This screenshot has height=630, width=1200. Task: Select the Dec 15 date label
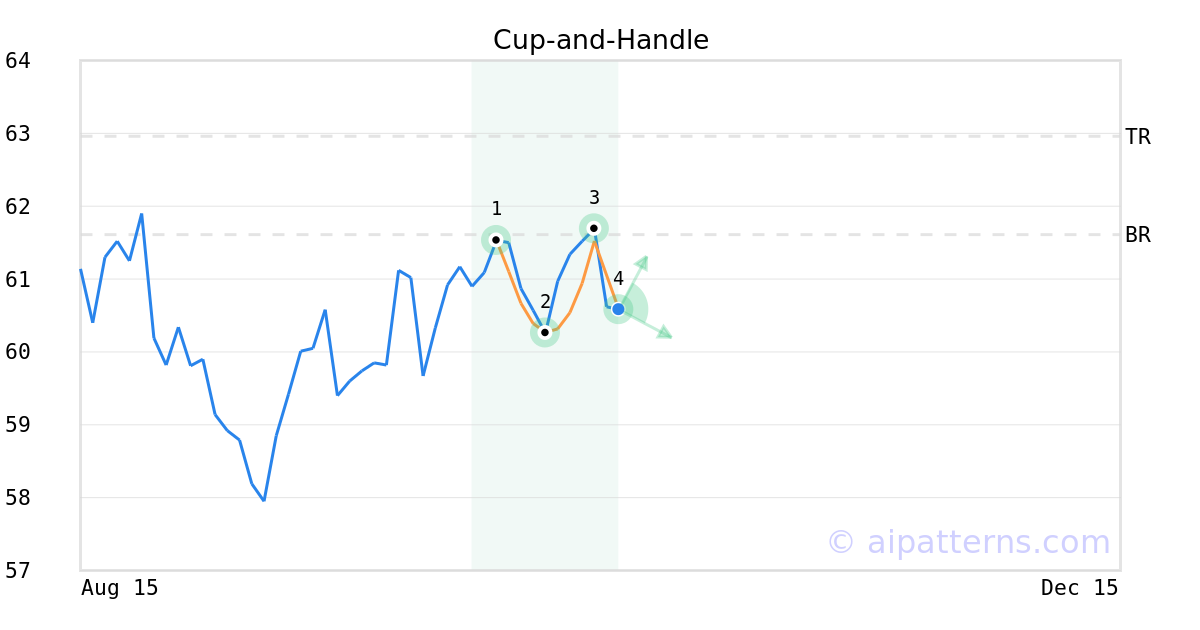(x=1079, y=588)
